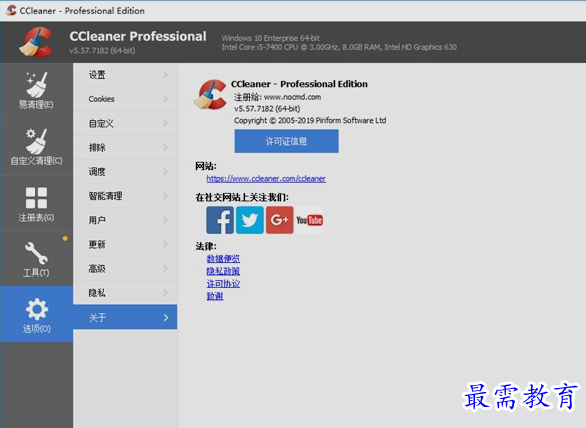Viewport: 586px width, 428px height.
Task: Open the 设置 (Settings) options page
Action: (x=125, y=75)
